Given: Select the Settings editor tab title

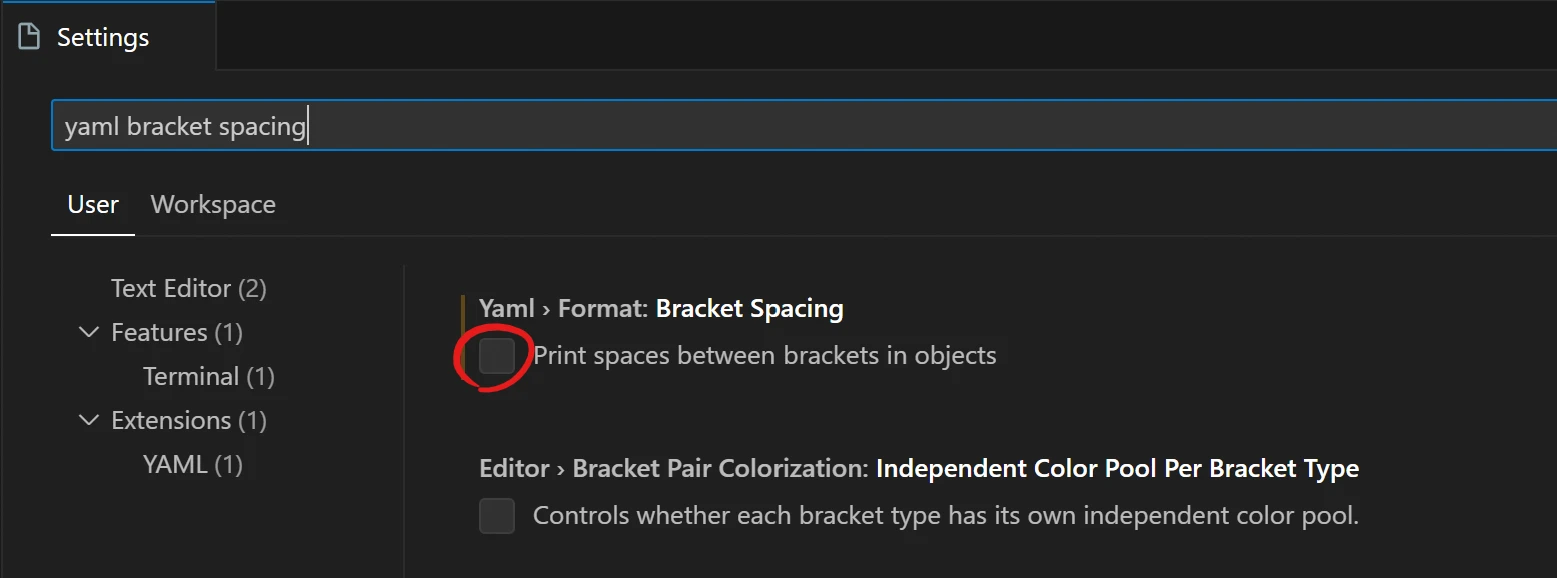Looking at the screenshot, I should click(103, 38).
